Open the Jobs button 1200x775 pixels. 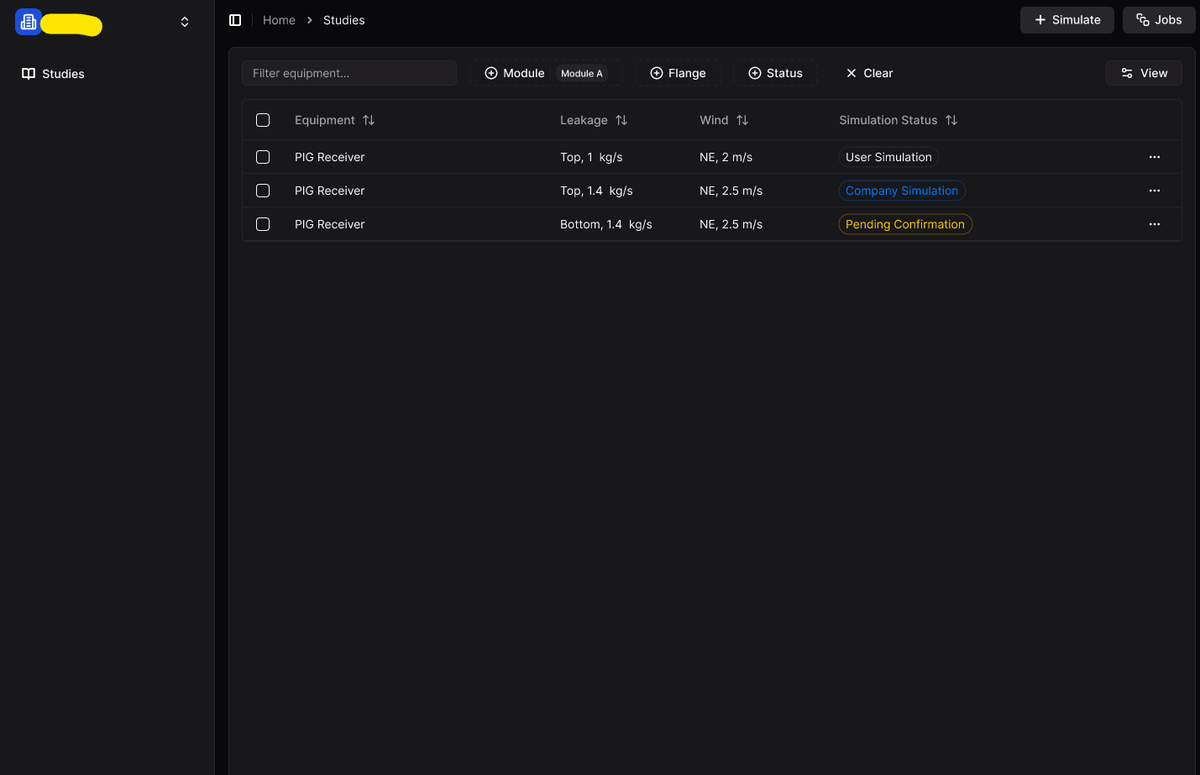pos(1159,20)
